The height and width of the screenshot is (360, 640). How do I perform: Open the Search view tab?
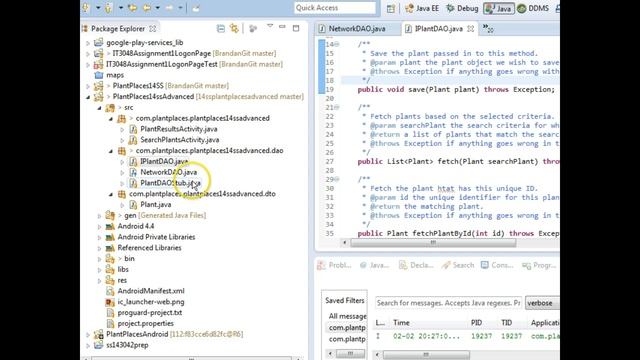click(x=458, y=265)
